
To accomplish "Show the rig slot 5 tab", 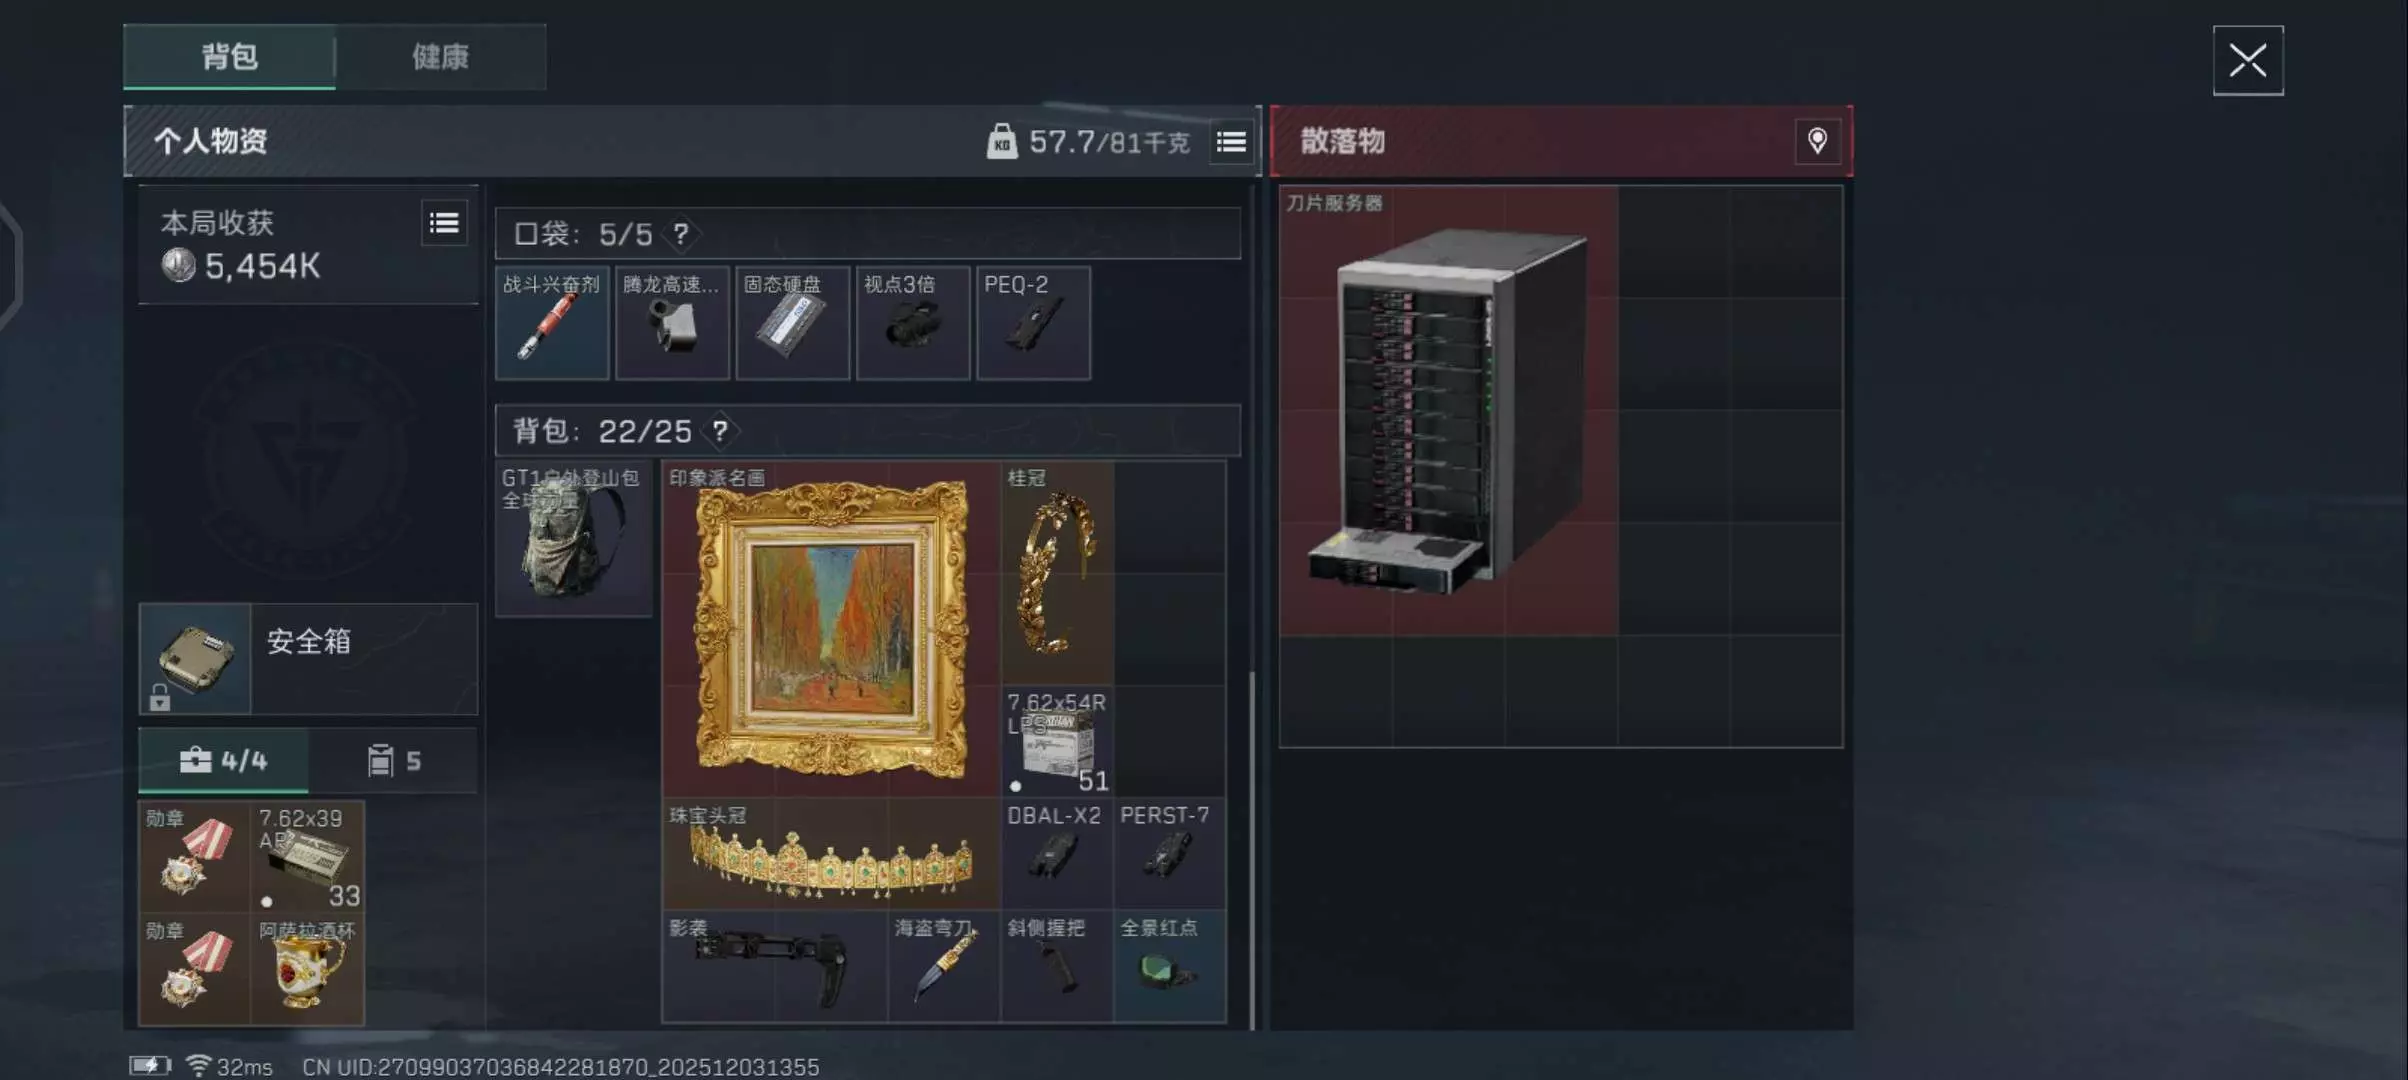I will click(394, 761).
